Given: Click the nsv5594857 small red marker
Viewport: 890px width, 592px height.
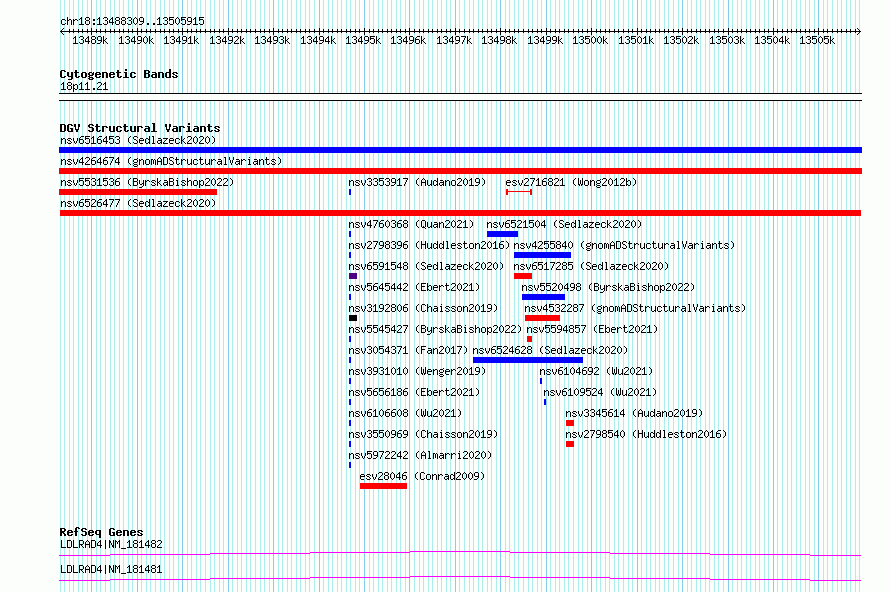Looking at the screenshot, I should (530, 339).
